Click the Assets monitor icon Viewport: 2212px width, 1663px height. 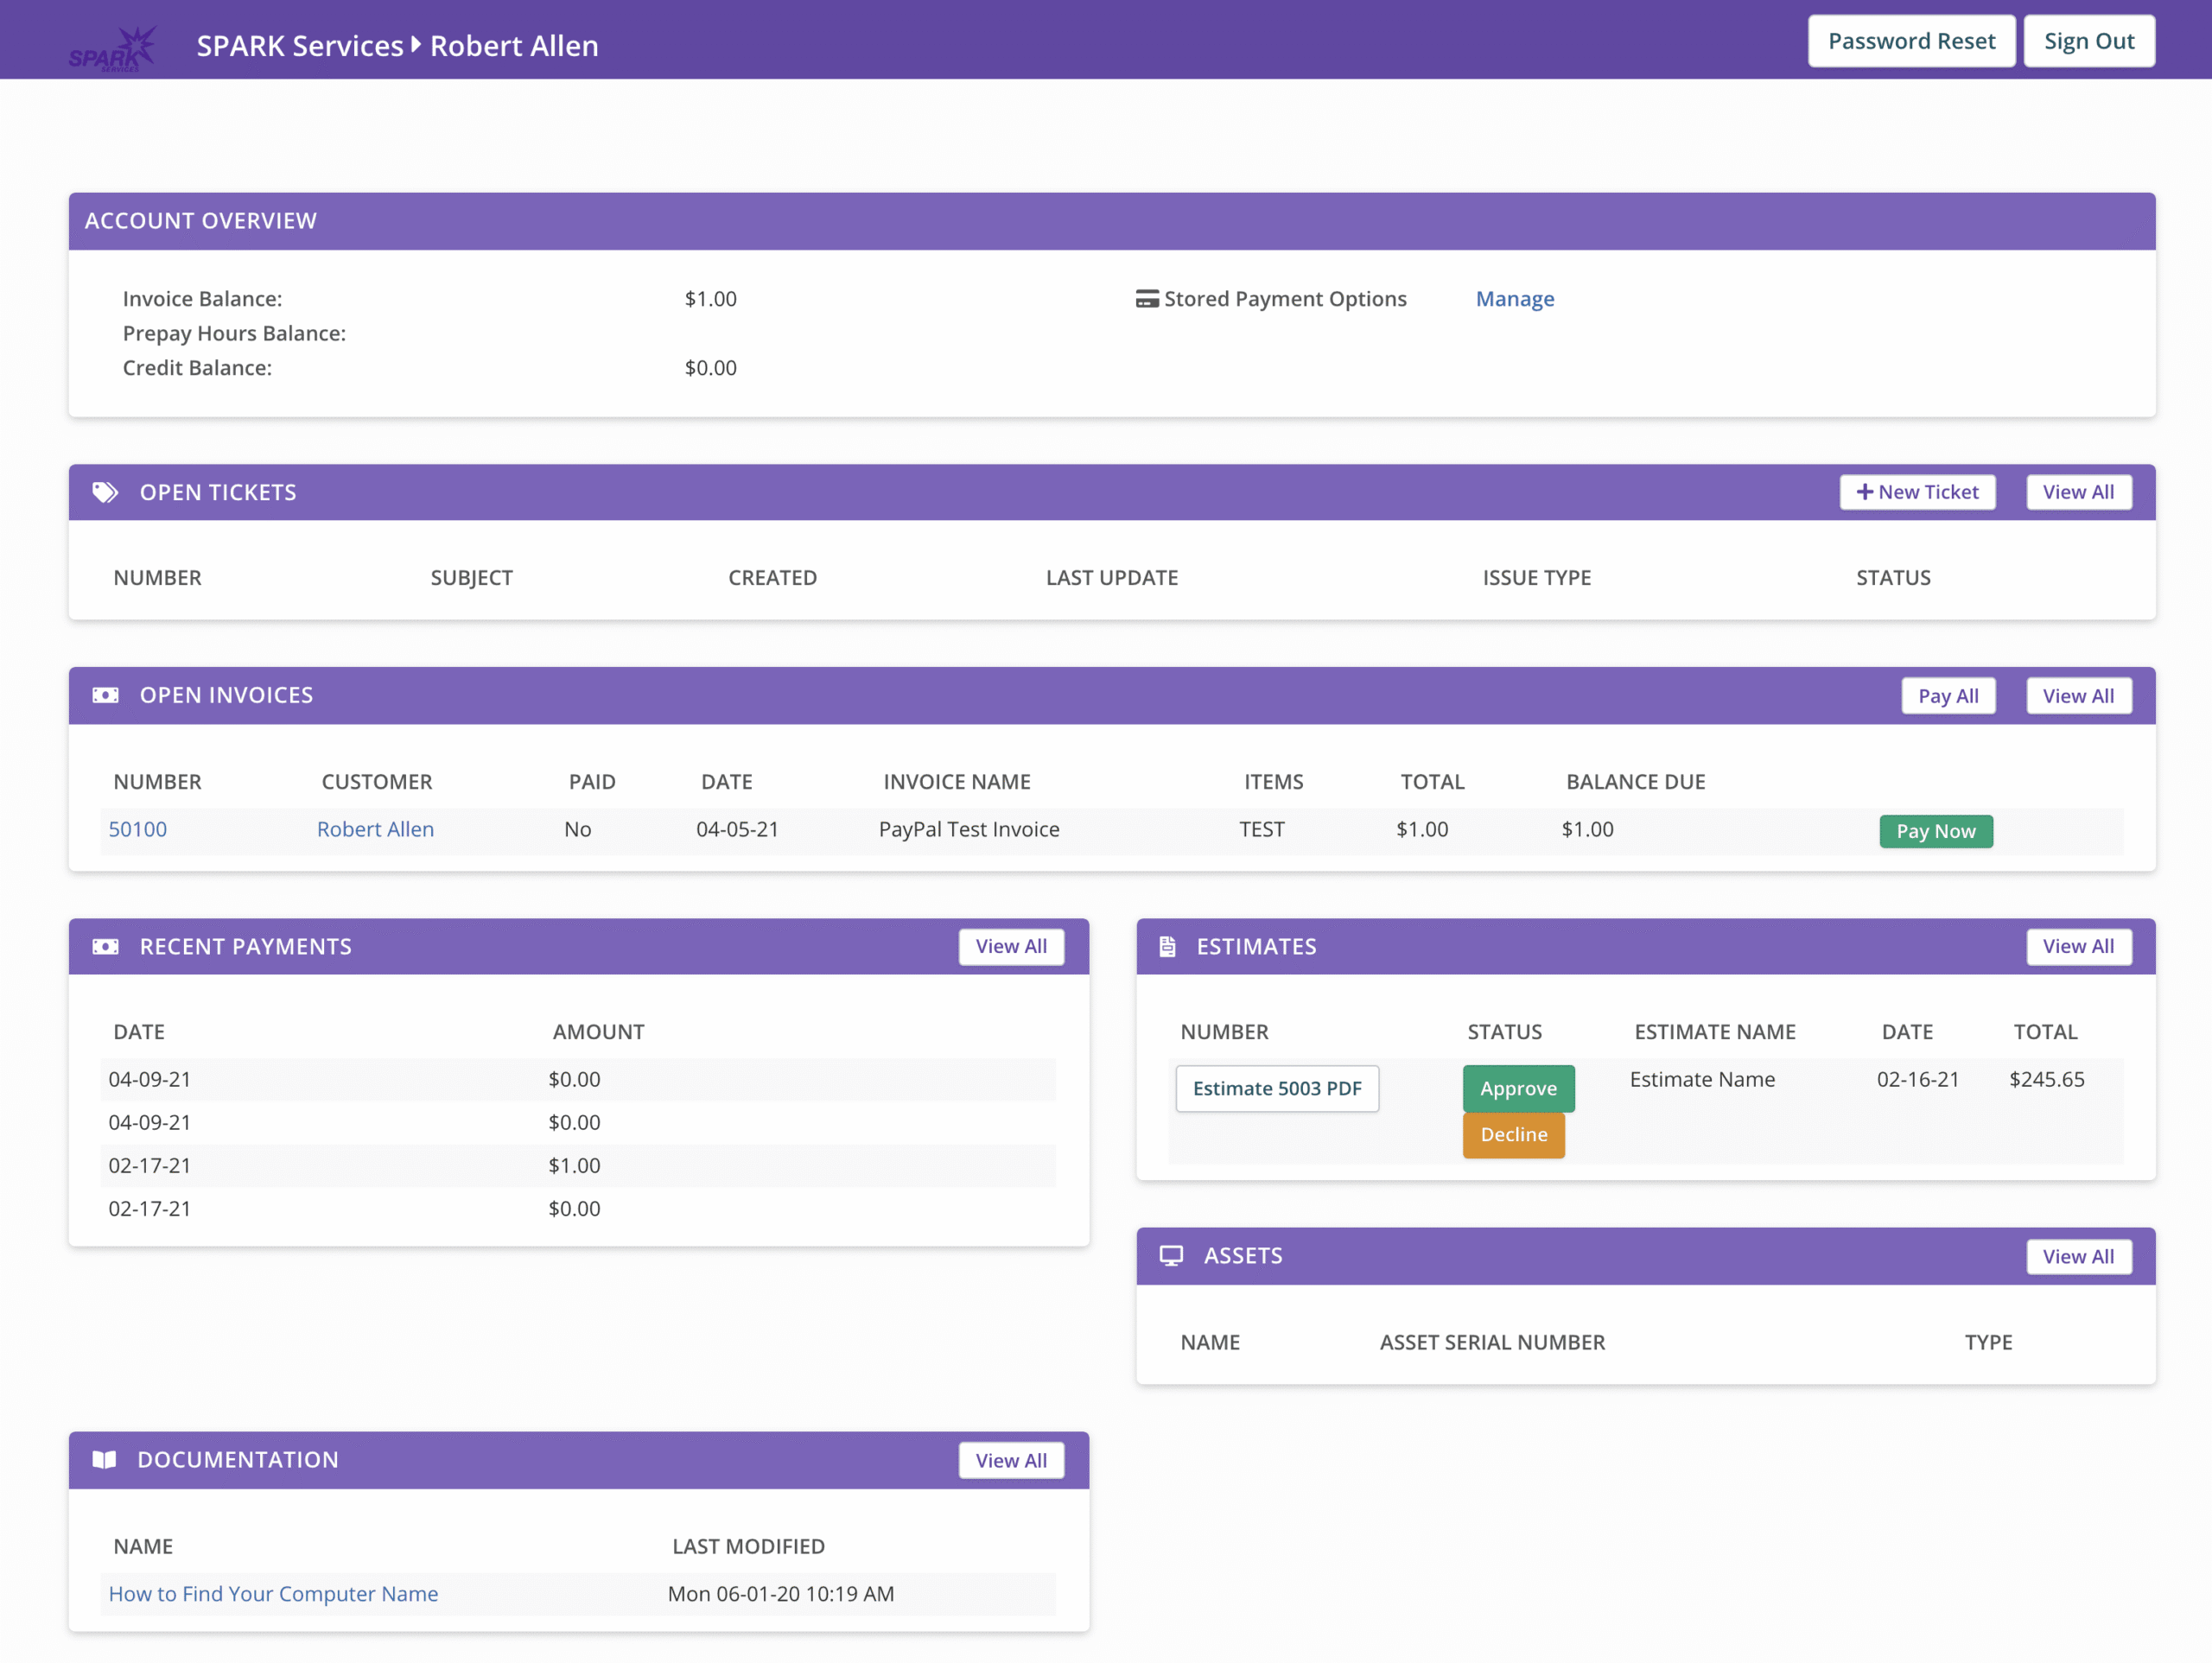click(1171, 1256)
